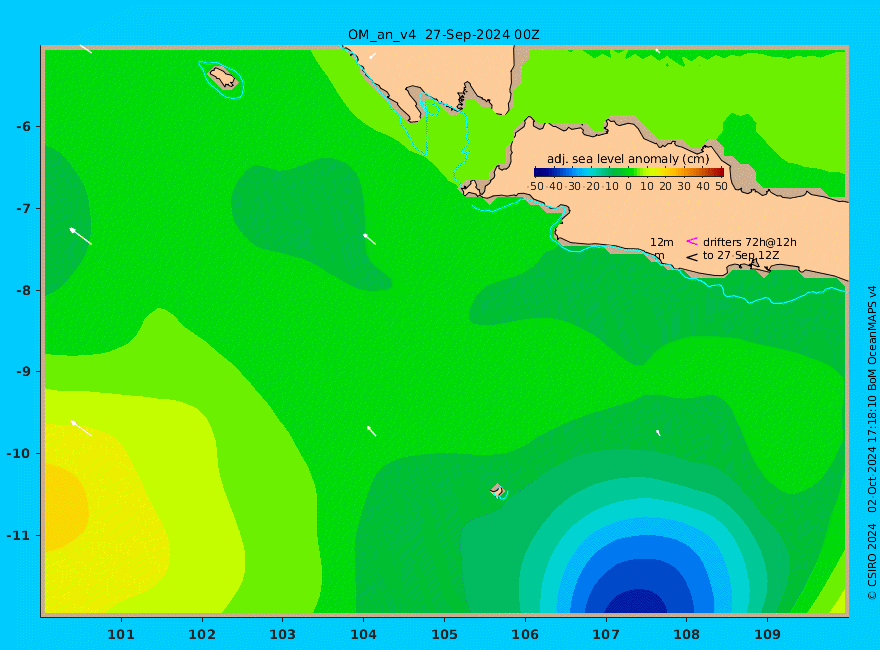880x650 pixels.
Task: Select the legend text to 27 Sep 12Z
Action: tap(741, 255)
